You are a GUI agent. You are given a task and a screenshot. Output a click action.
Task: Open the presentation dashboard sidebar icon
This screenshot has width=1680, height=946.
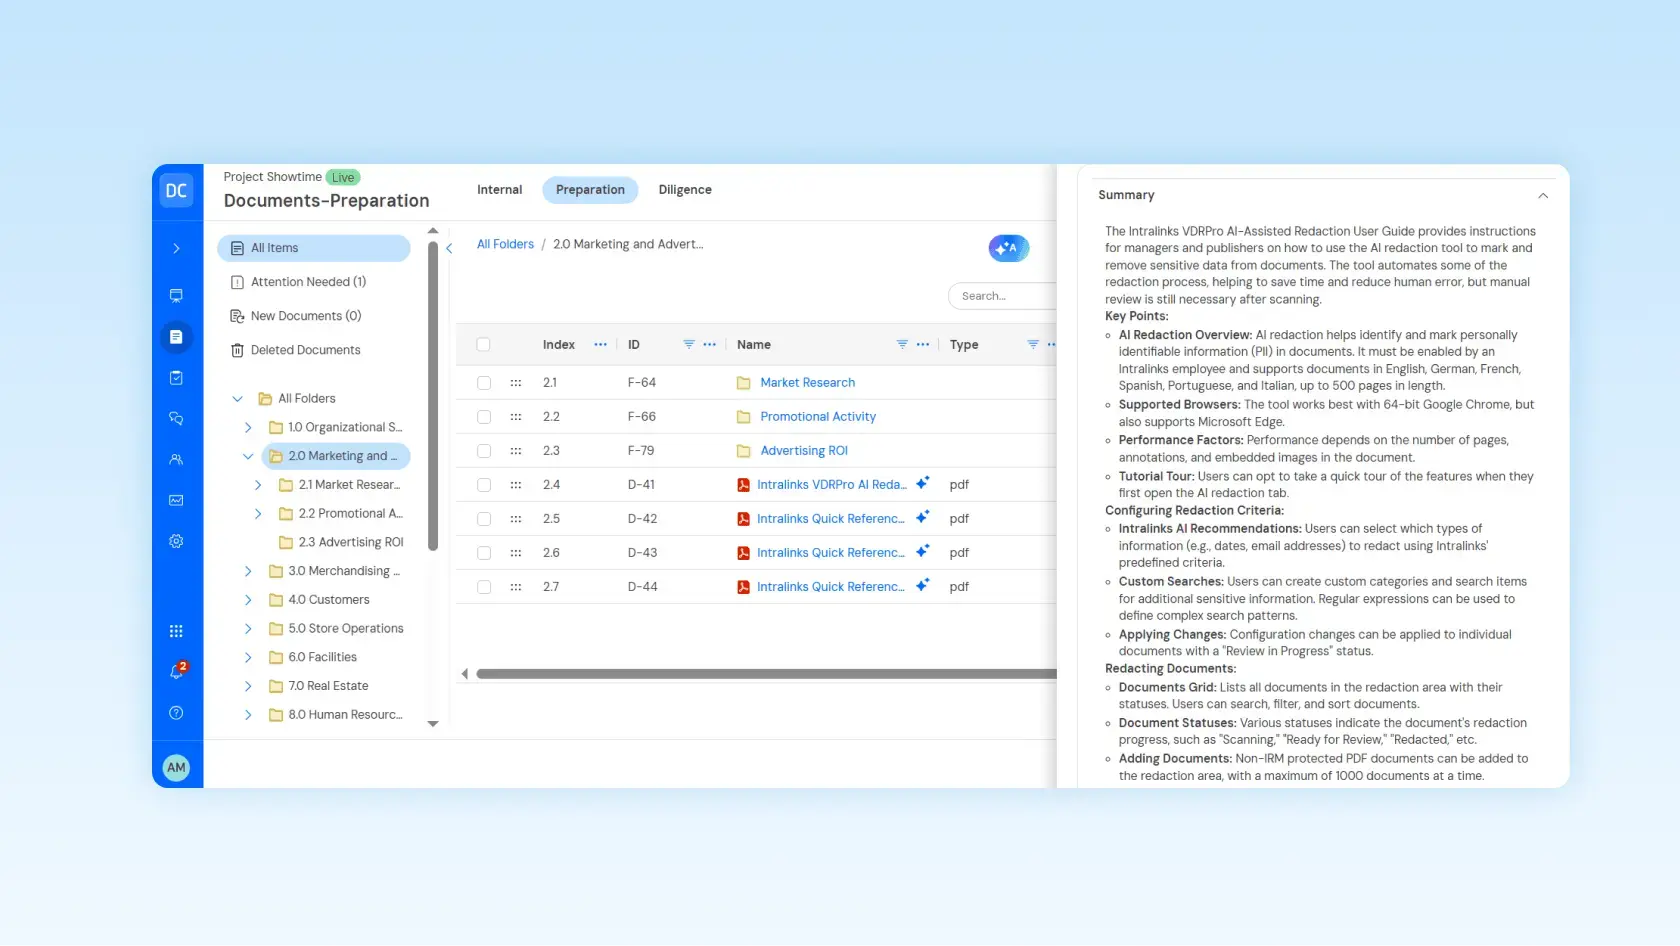pos(176,296)
